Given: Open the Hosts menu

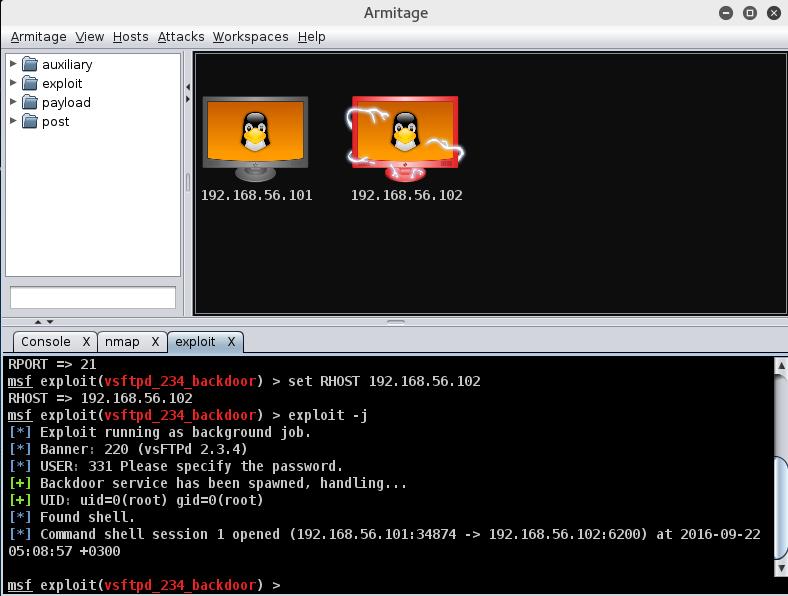Looking at the screenshot, I should tap(131, 37).
